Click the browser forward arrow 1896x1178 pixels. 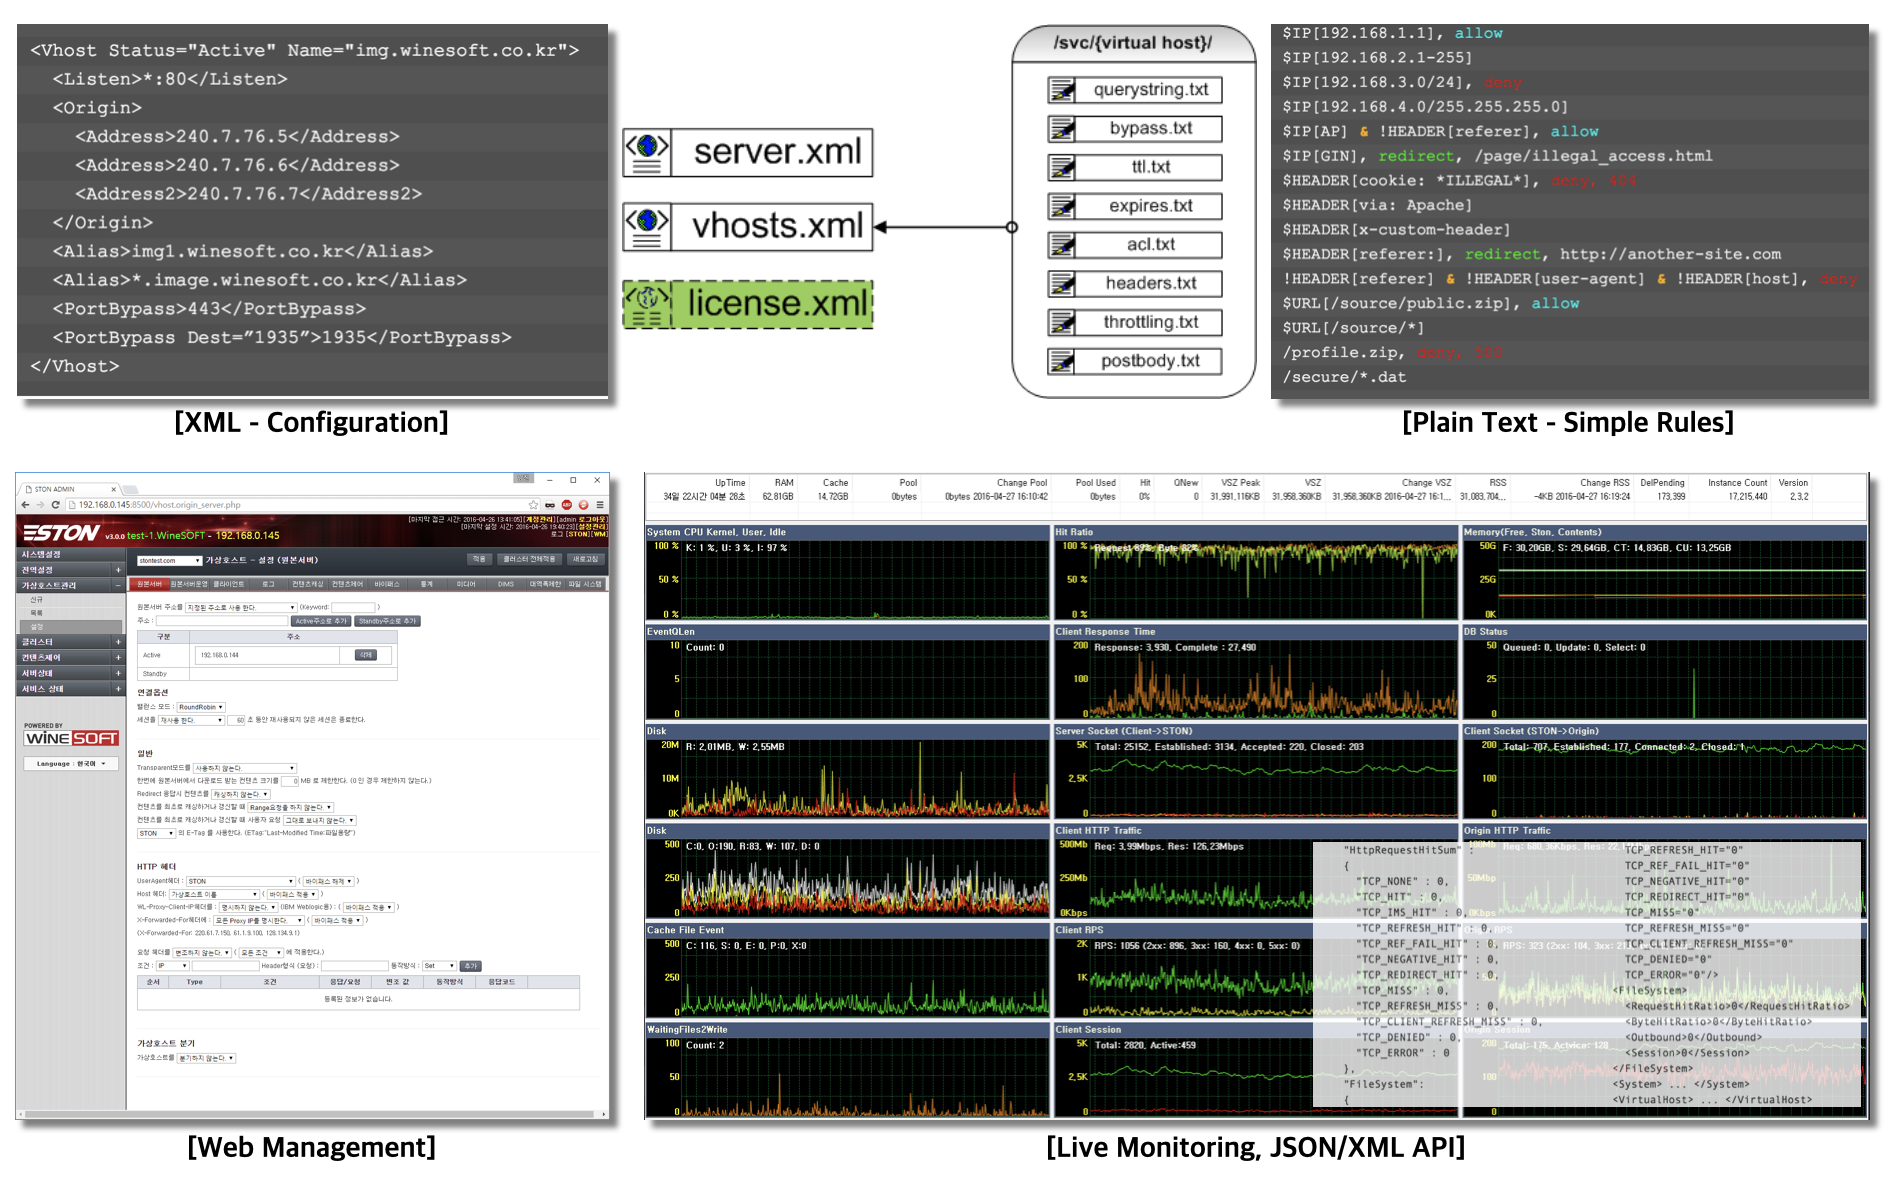40,505
